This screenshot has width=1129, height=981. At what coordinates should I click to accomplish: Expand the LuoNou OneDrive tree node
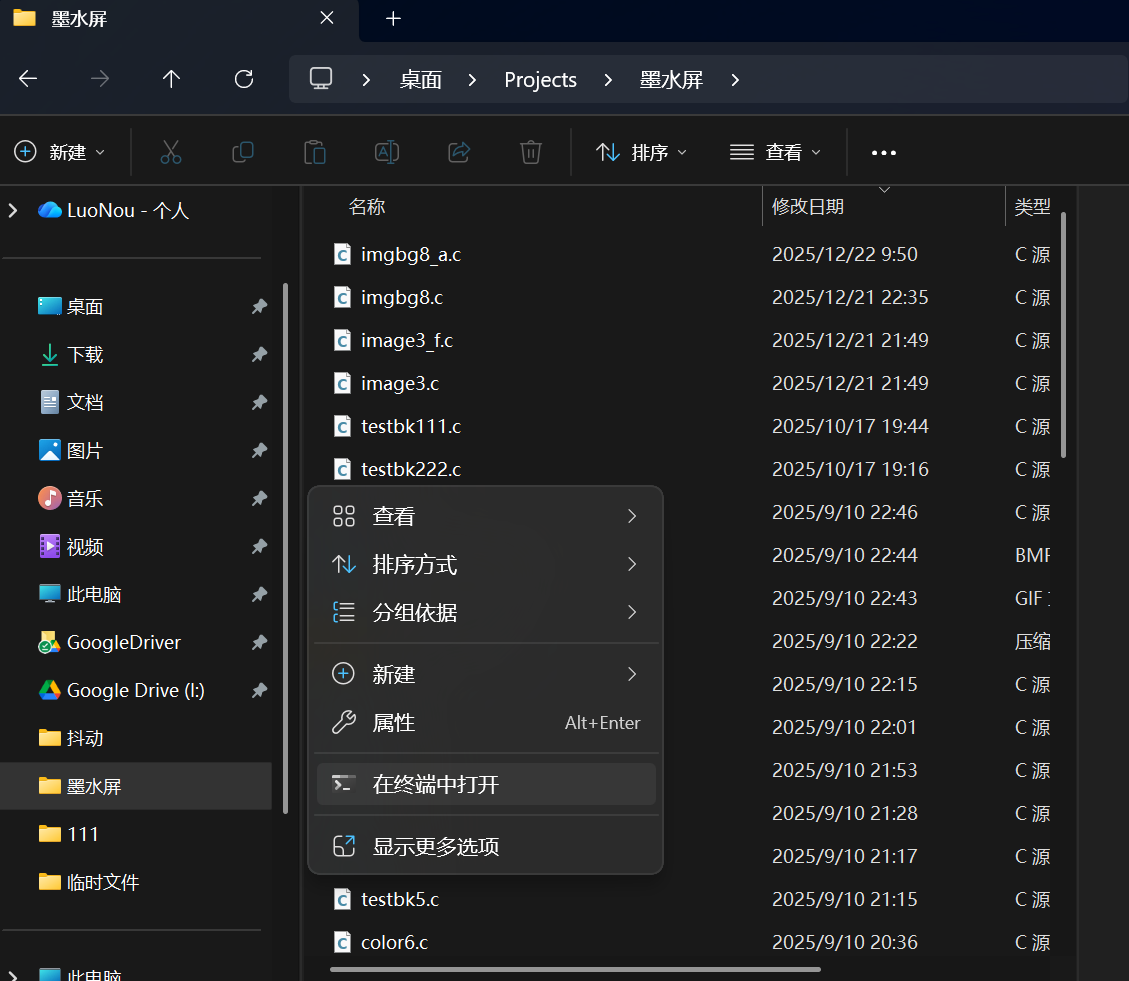(x=13, y=210)
